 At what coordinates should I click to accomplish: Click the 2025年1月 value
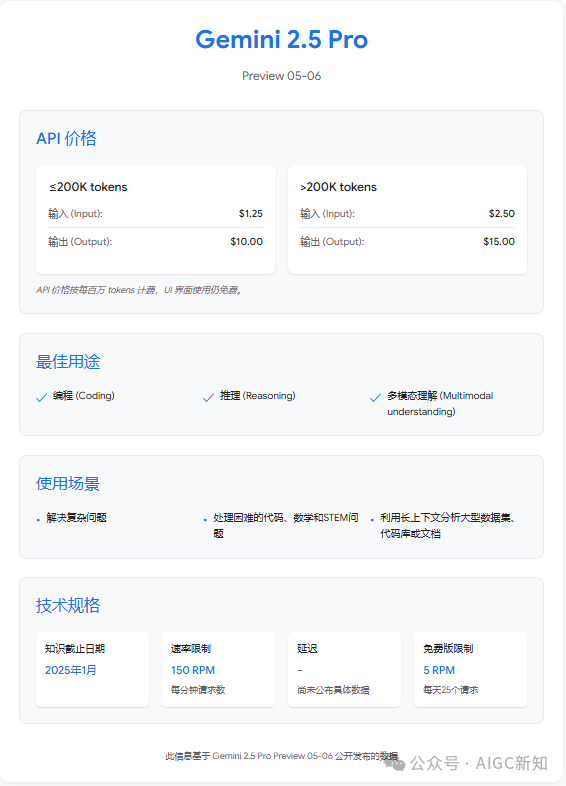click(x=71, y=670)
